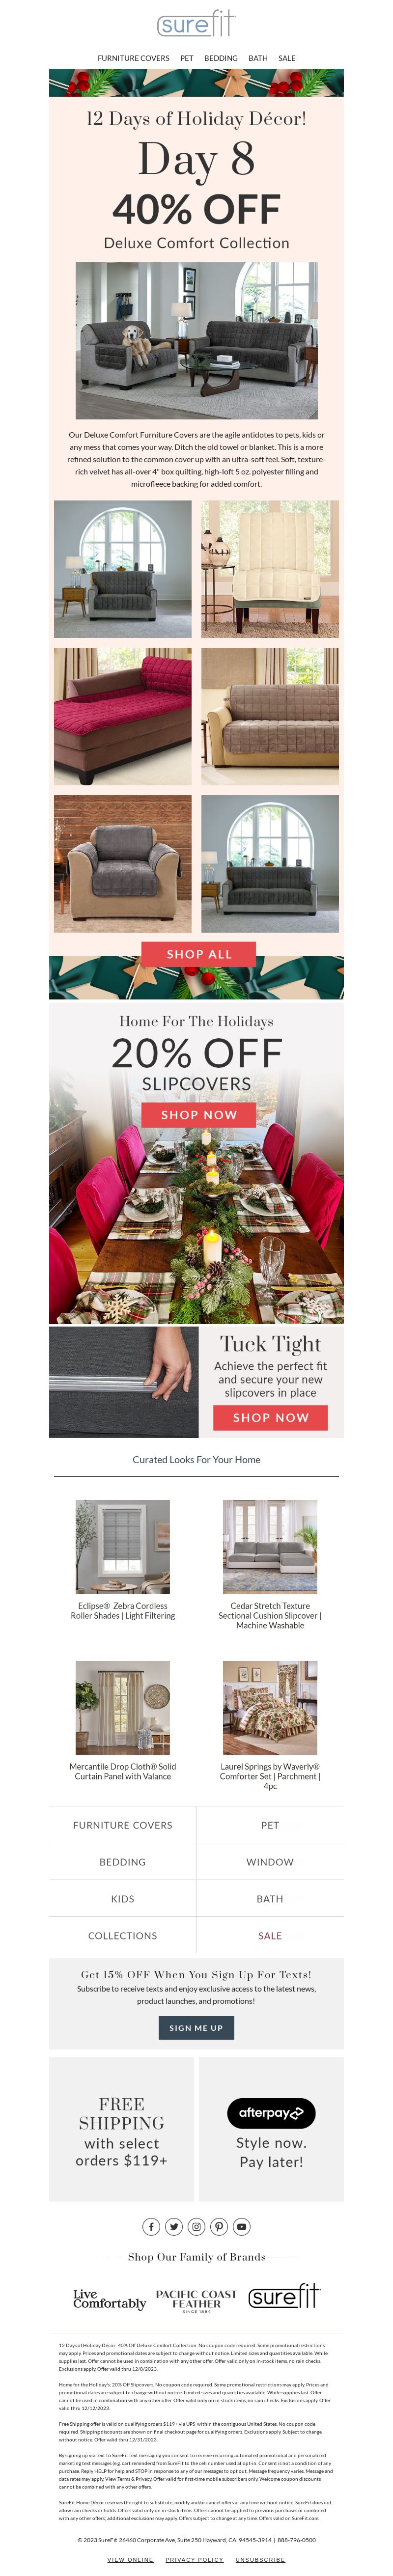The height and width of the screenshot is (2576, 393).
Task: Click Shop Now in Tuck Tight section
Action: (270, 1417)
